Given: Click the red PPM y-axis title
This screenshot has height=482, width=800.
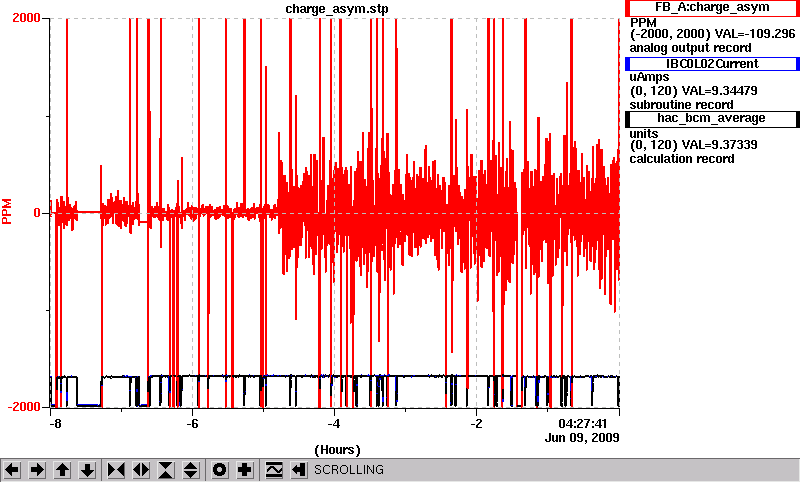Looking at the screenshot, I should 7,212.
